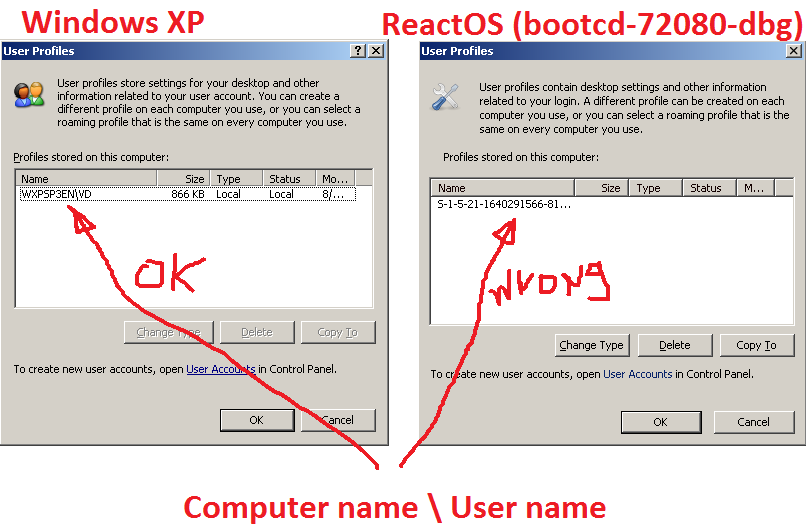The height and width of the screenshot is (532, 806).
Task: Select the S-1-5-21-1640291566 profile entry
Action: tap(501, 204)
